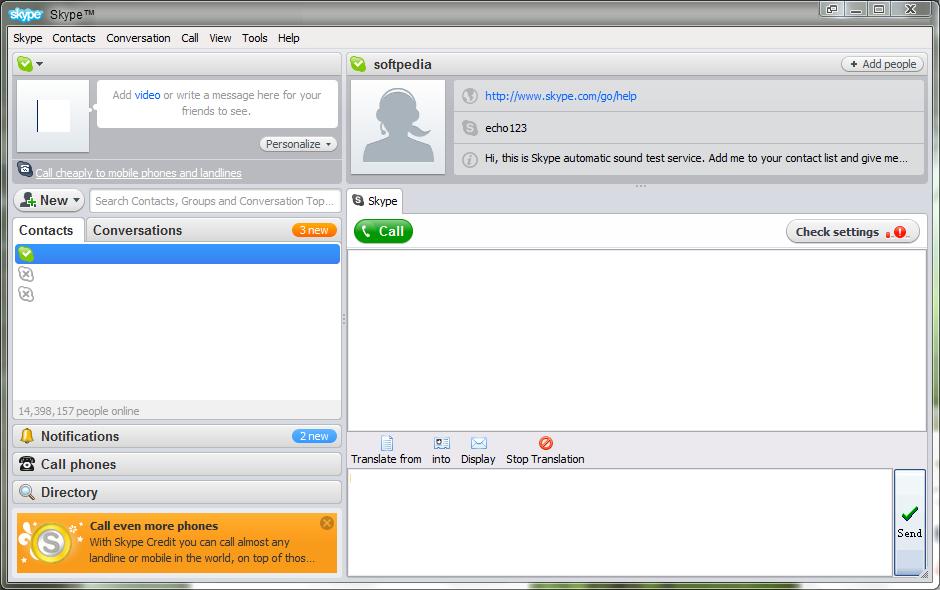Click the mood message box
The width and height of the screenshot is (940, 590).
[x=217, y=103]
